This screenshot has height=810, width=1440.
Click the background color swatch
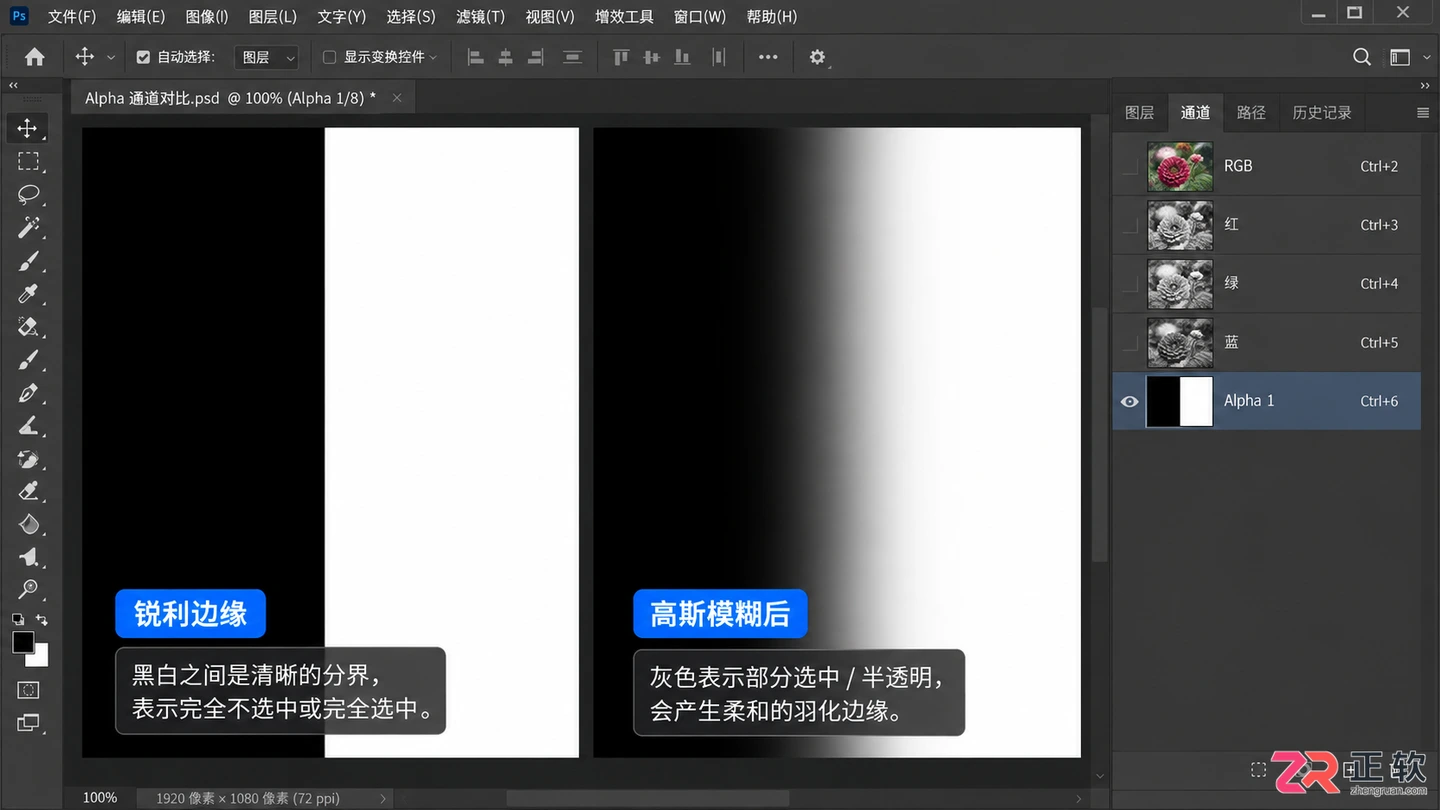pos(39,658)
